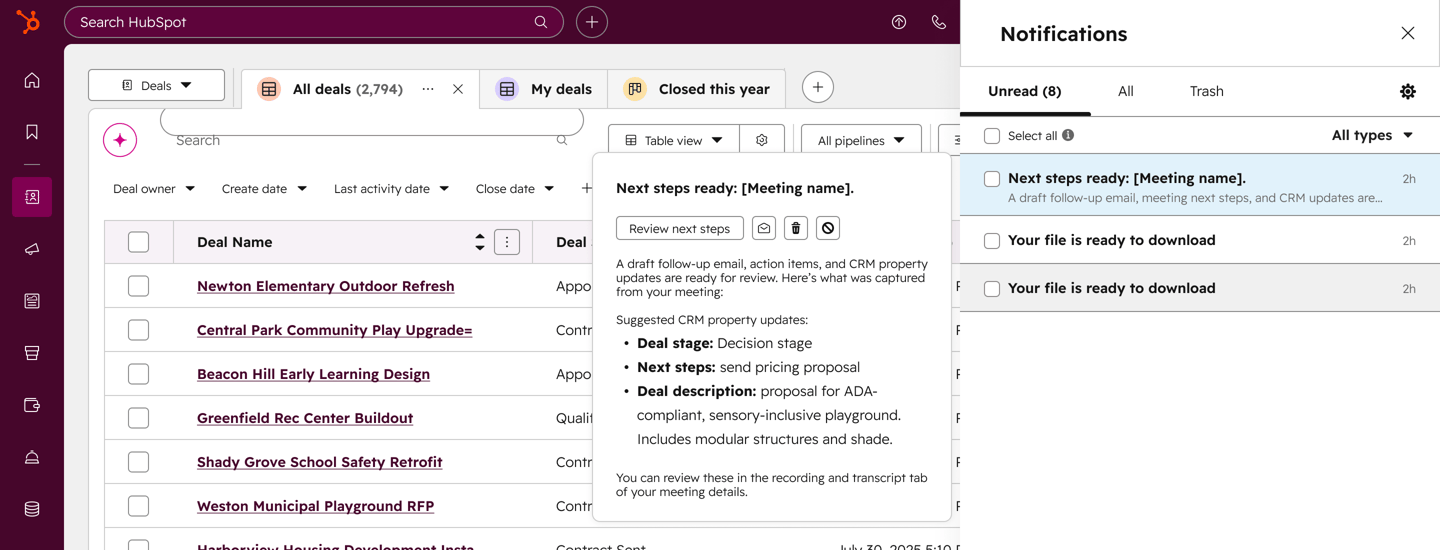Select Newton Elementary Outdoor Refresh row checkbox
1440x550 pixels.
[139, 286]
